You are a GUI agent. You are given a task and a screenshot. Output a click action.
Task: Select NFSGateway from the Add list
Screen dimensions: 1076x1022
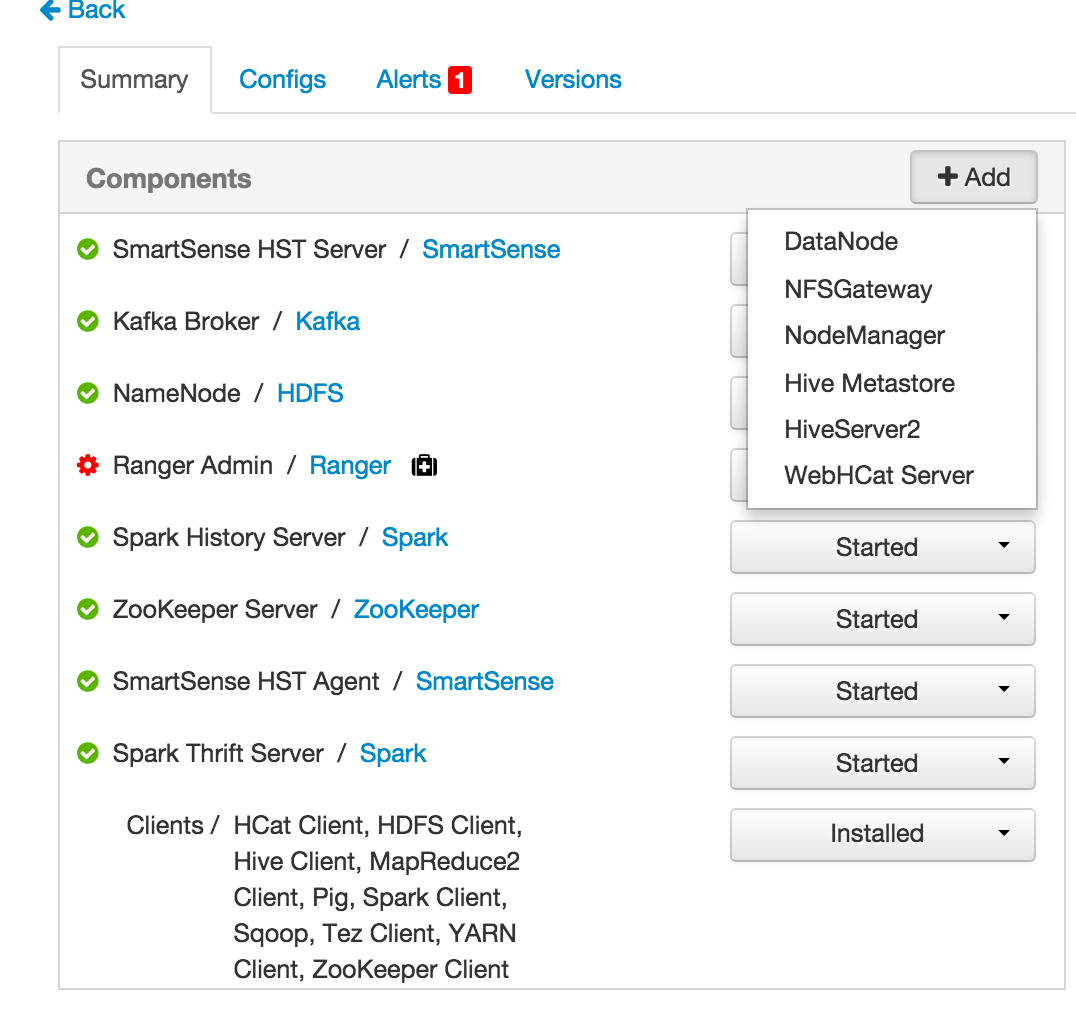click(857, 289)
